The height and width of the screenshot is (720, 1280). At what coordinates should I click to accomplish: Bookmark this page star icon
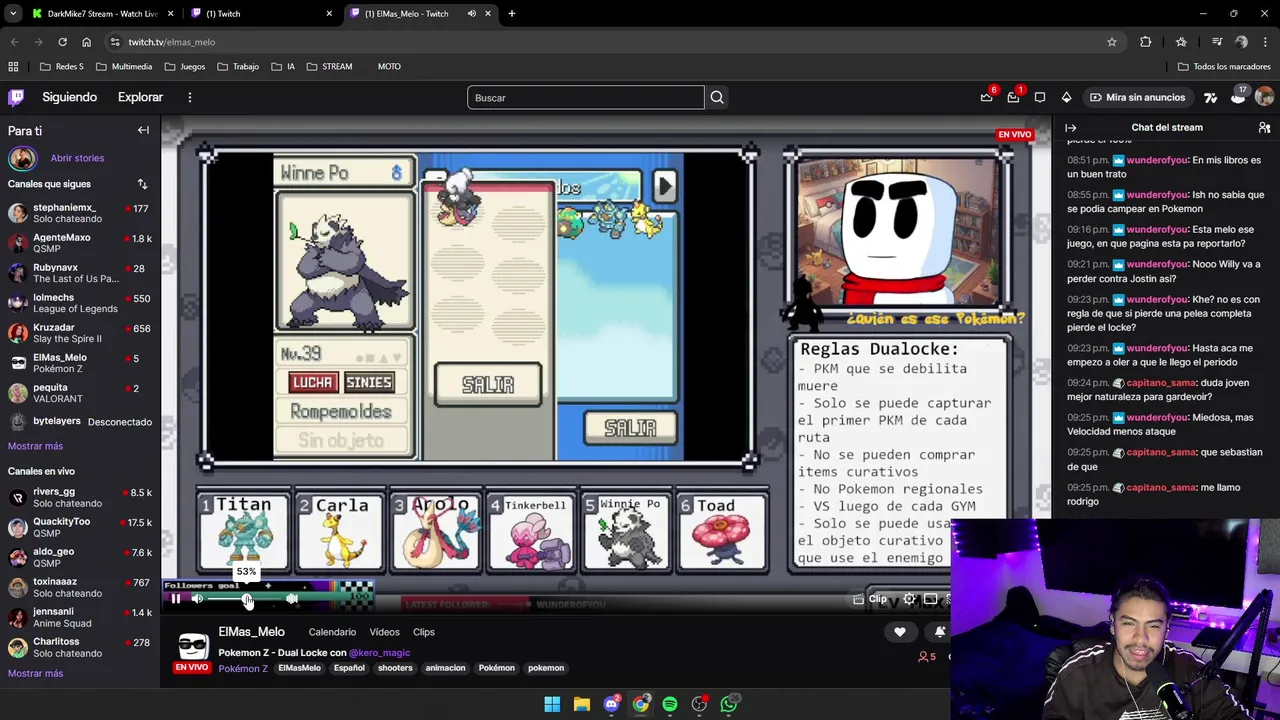1111,42
